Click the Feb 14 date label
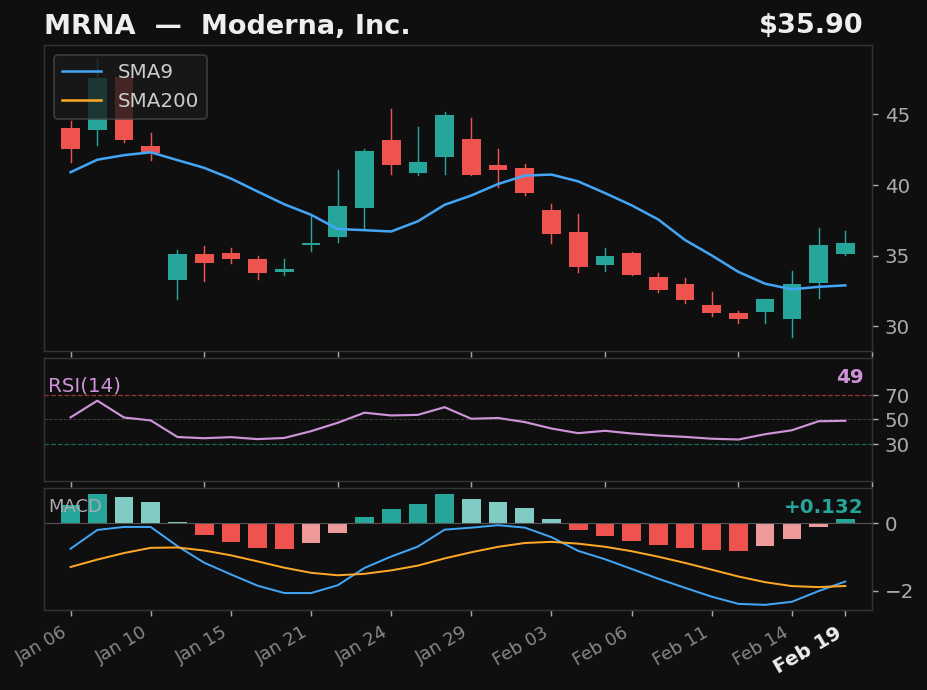Viewport: 927px width, 690px height. [x=759, y=645]
